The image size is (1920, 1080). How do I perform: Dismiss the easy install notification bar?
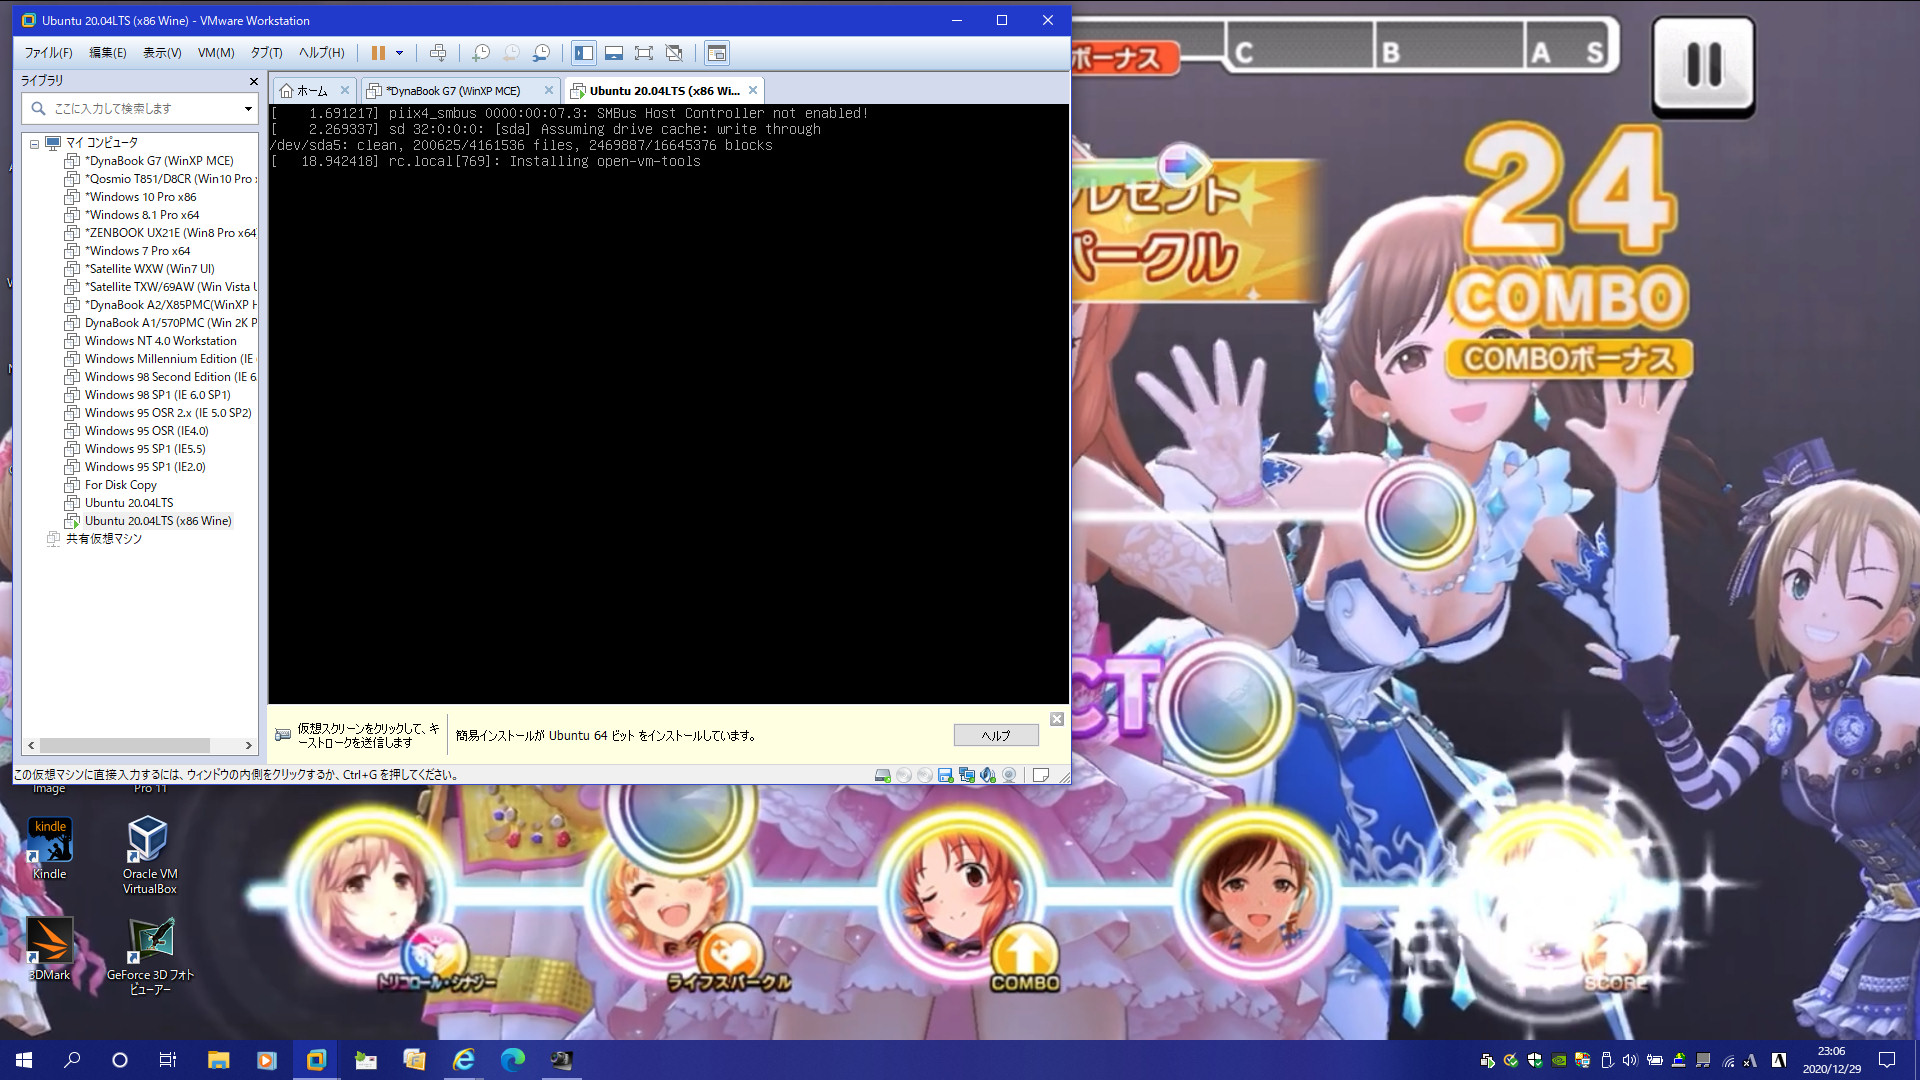tap(1057, 719)
